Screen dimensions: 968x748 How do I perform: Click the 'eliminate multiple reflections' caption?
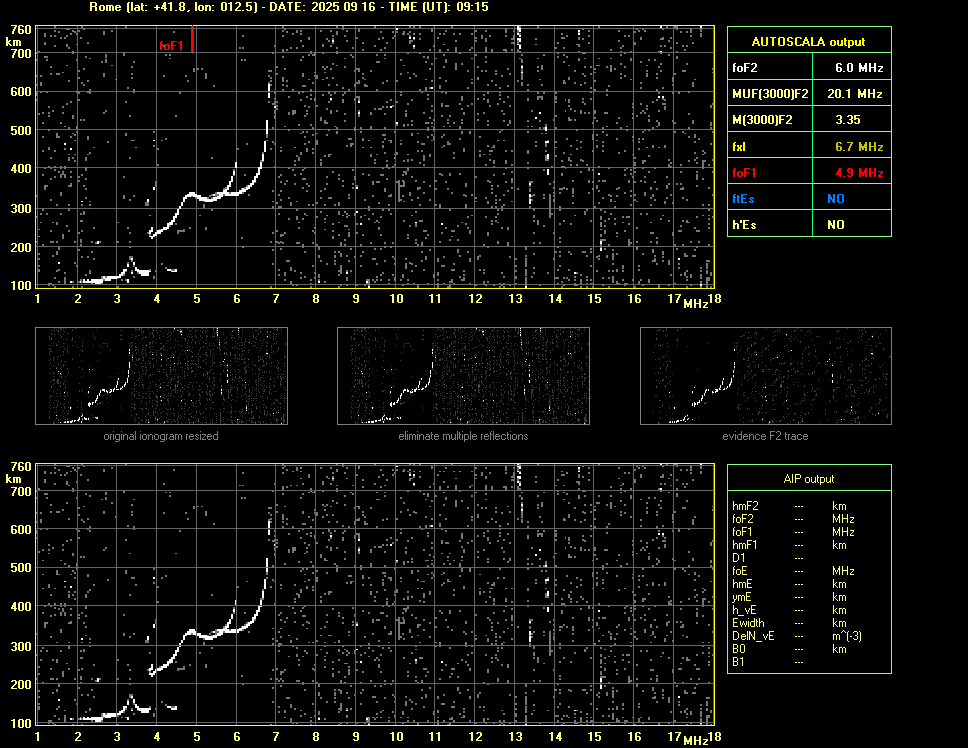click(463, 436)
